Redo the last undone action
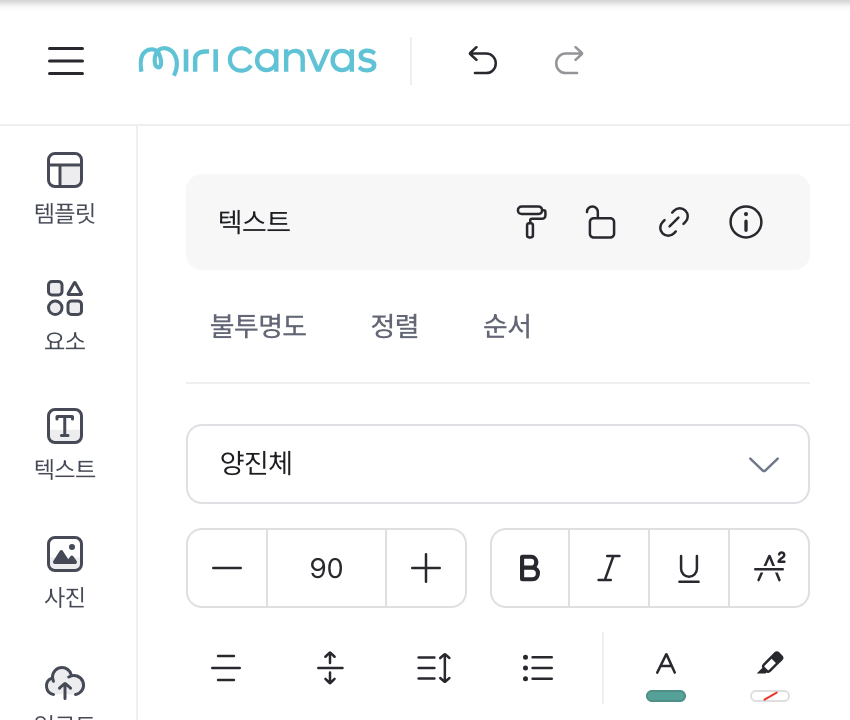The image size is (850, 720). tap(569, 60)
